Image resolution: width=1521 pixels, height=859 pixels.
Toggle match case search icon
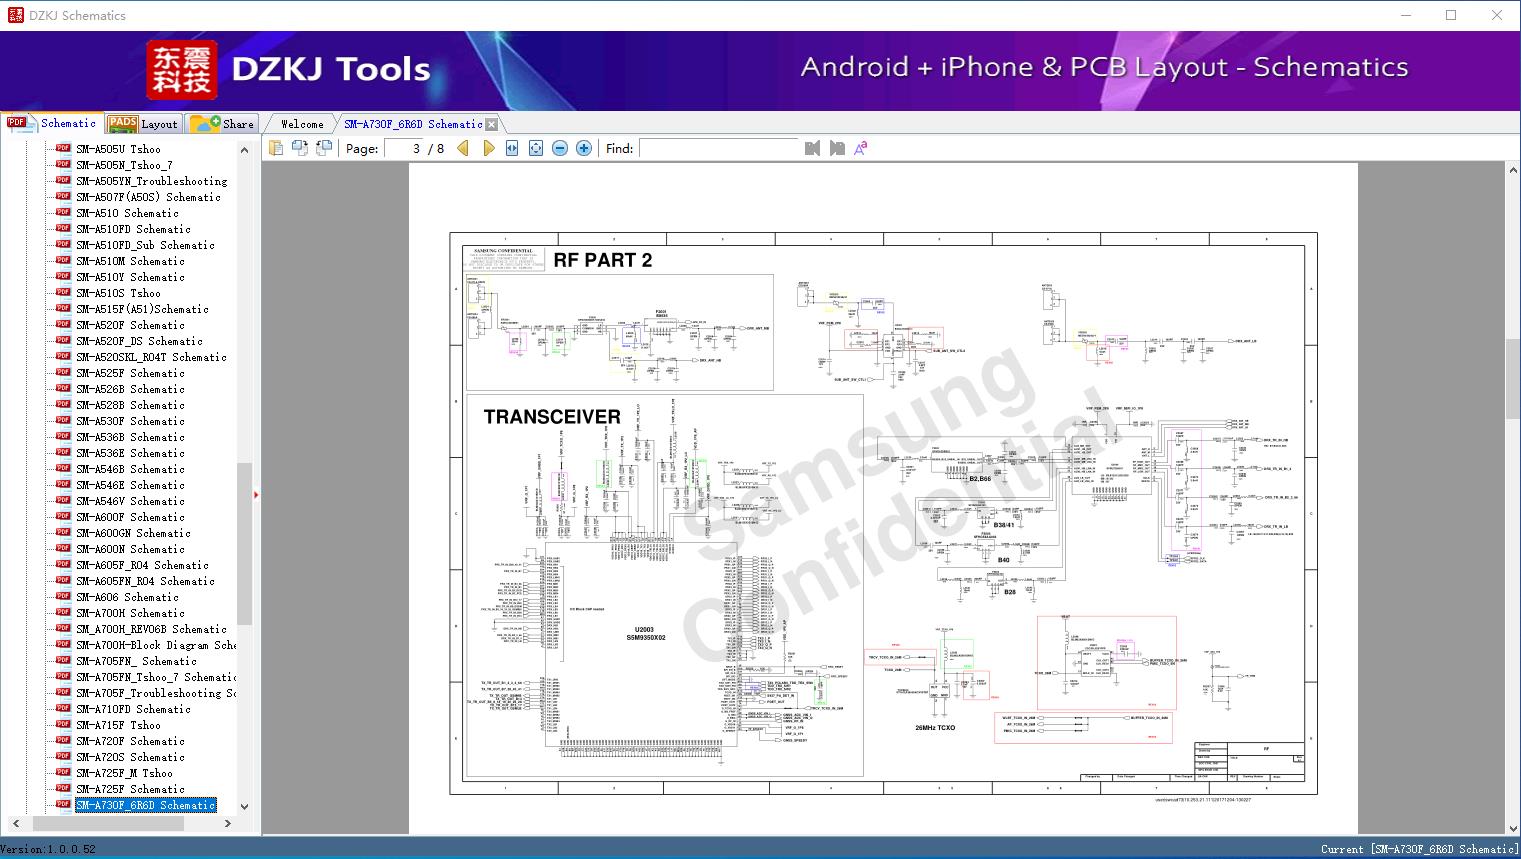click(860, 148)
